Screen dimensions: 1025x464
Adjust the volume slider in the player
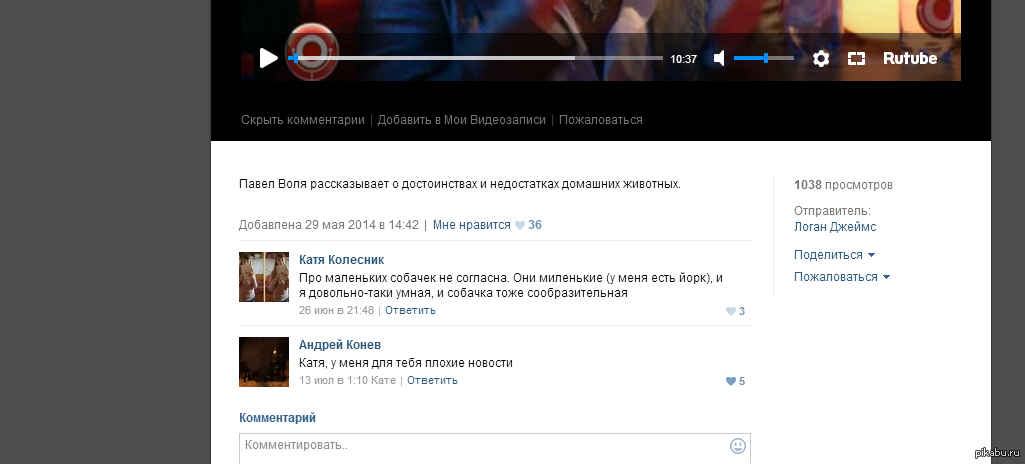[x=764, y=58]
